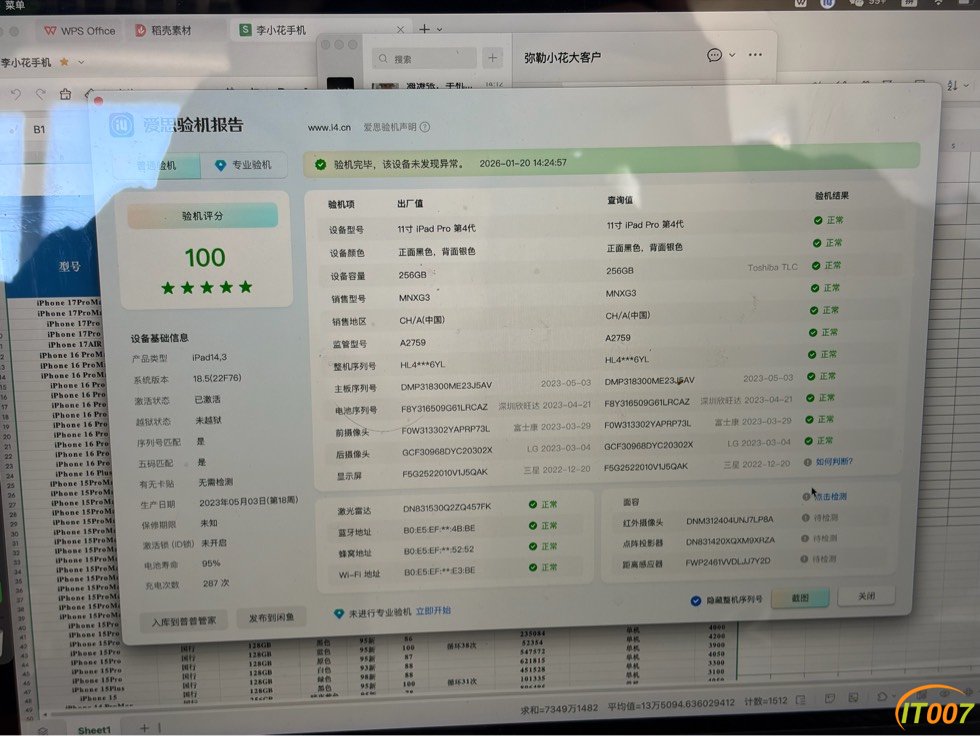Screen dimensions: 980x736
Task: Open the www.i4.cn link
Action: click(329, 127)
